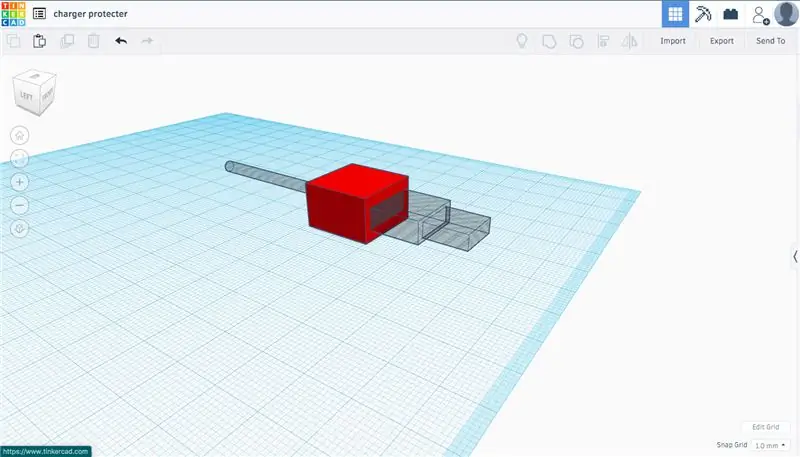This screenshot has width=800, height=457.
Task: Click the Fit all in view button
Action: click(19, 159)
